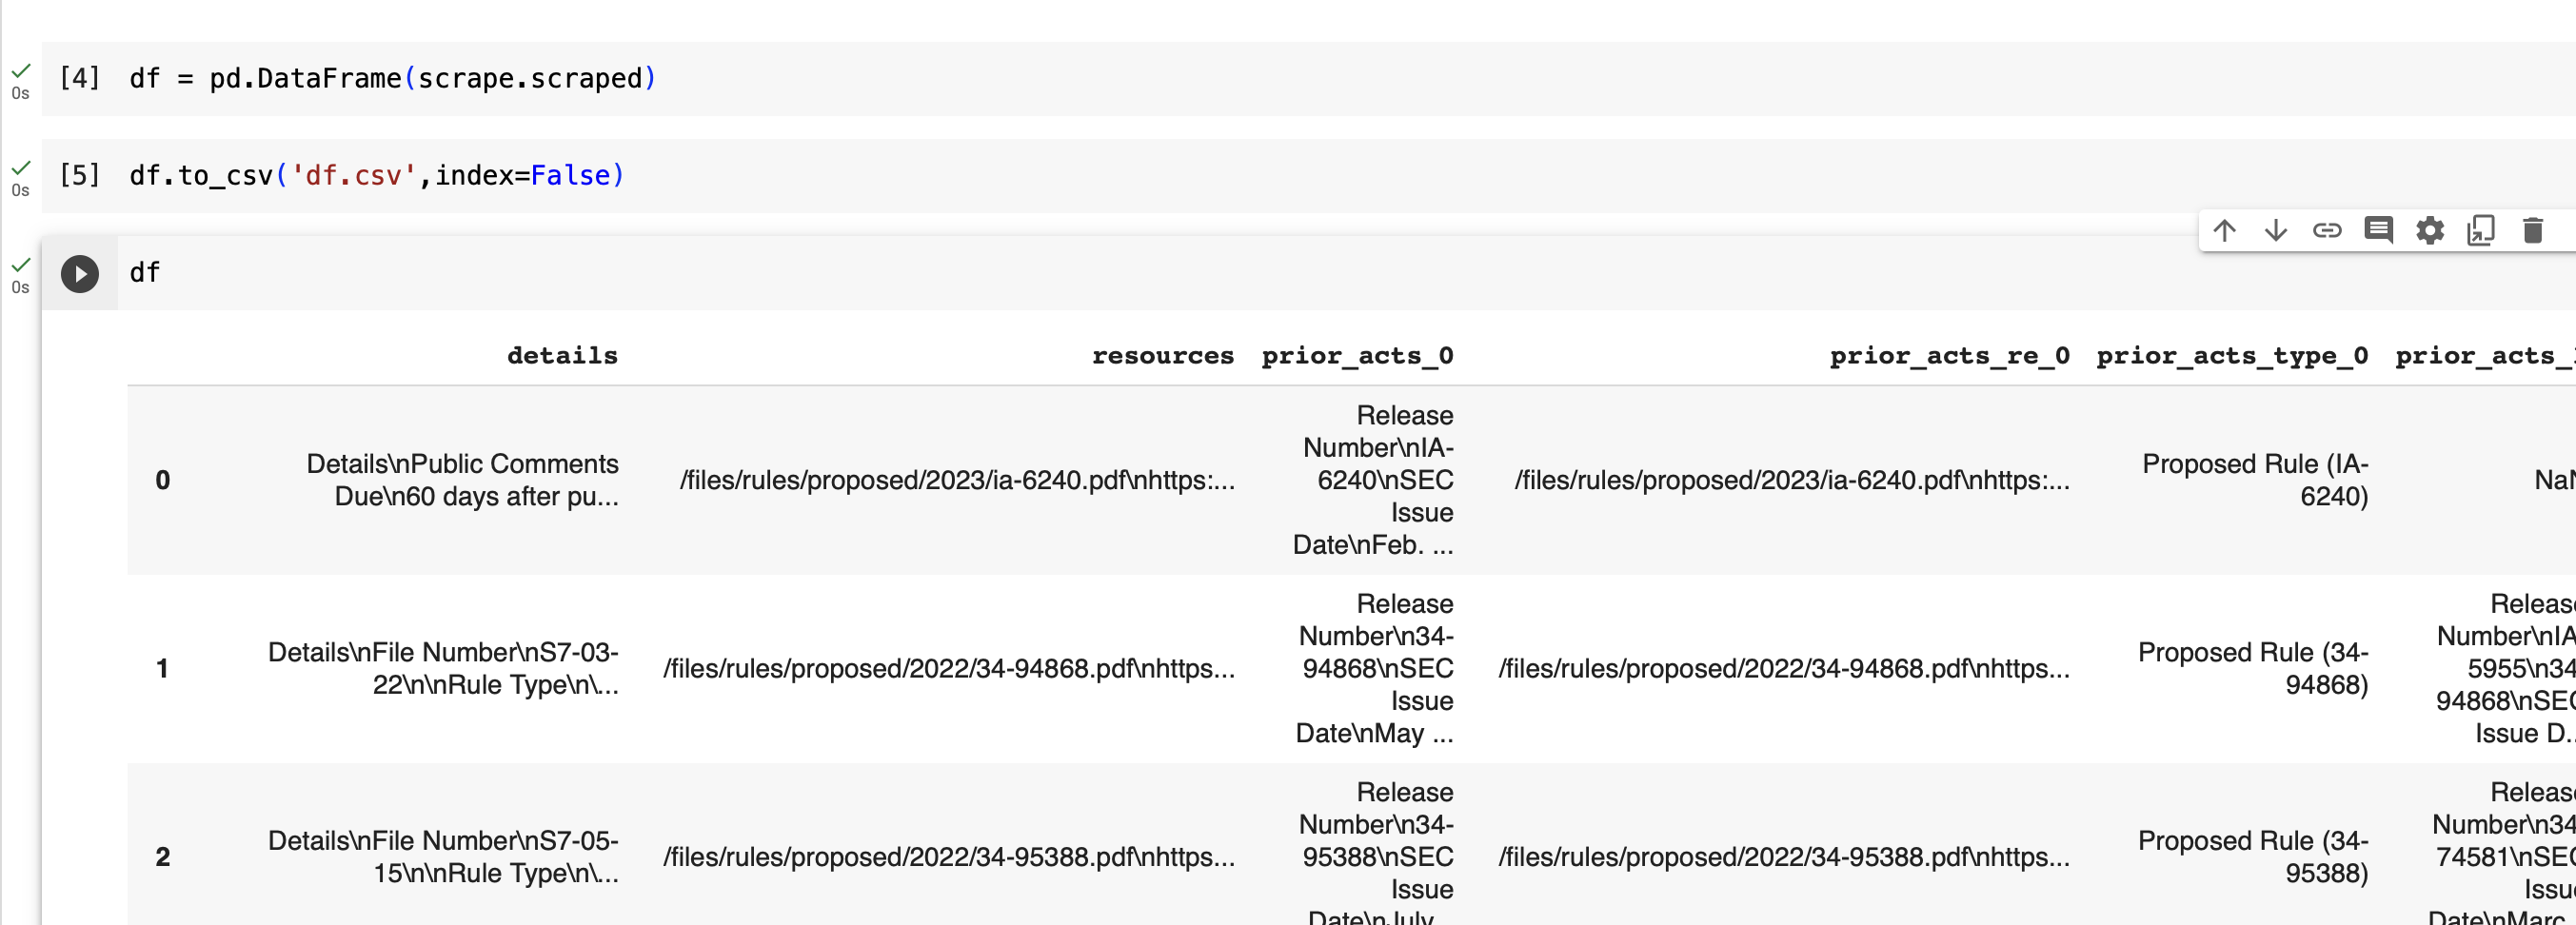2576x925 pixels.
Task: Open cell editor settings gear
Action: click(2430, 231)
